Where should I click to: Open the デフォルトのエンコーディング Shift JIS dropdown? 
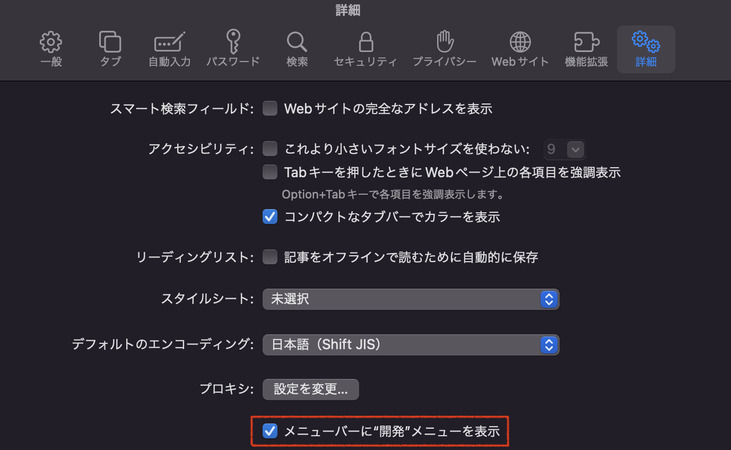point(411,345)
